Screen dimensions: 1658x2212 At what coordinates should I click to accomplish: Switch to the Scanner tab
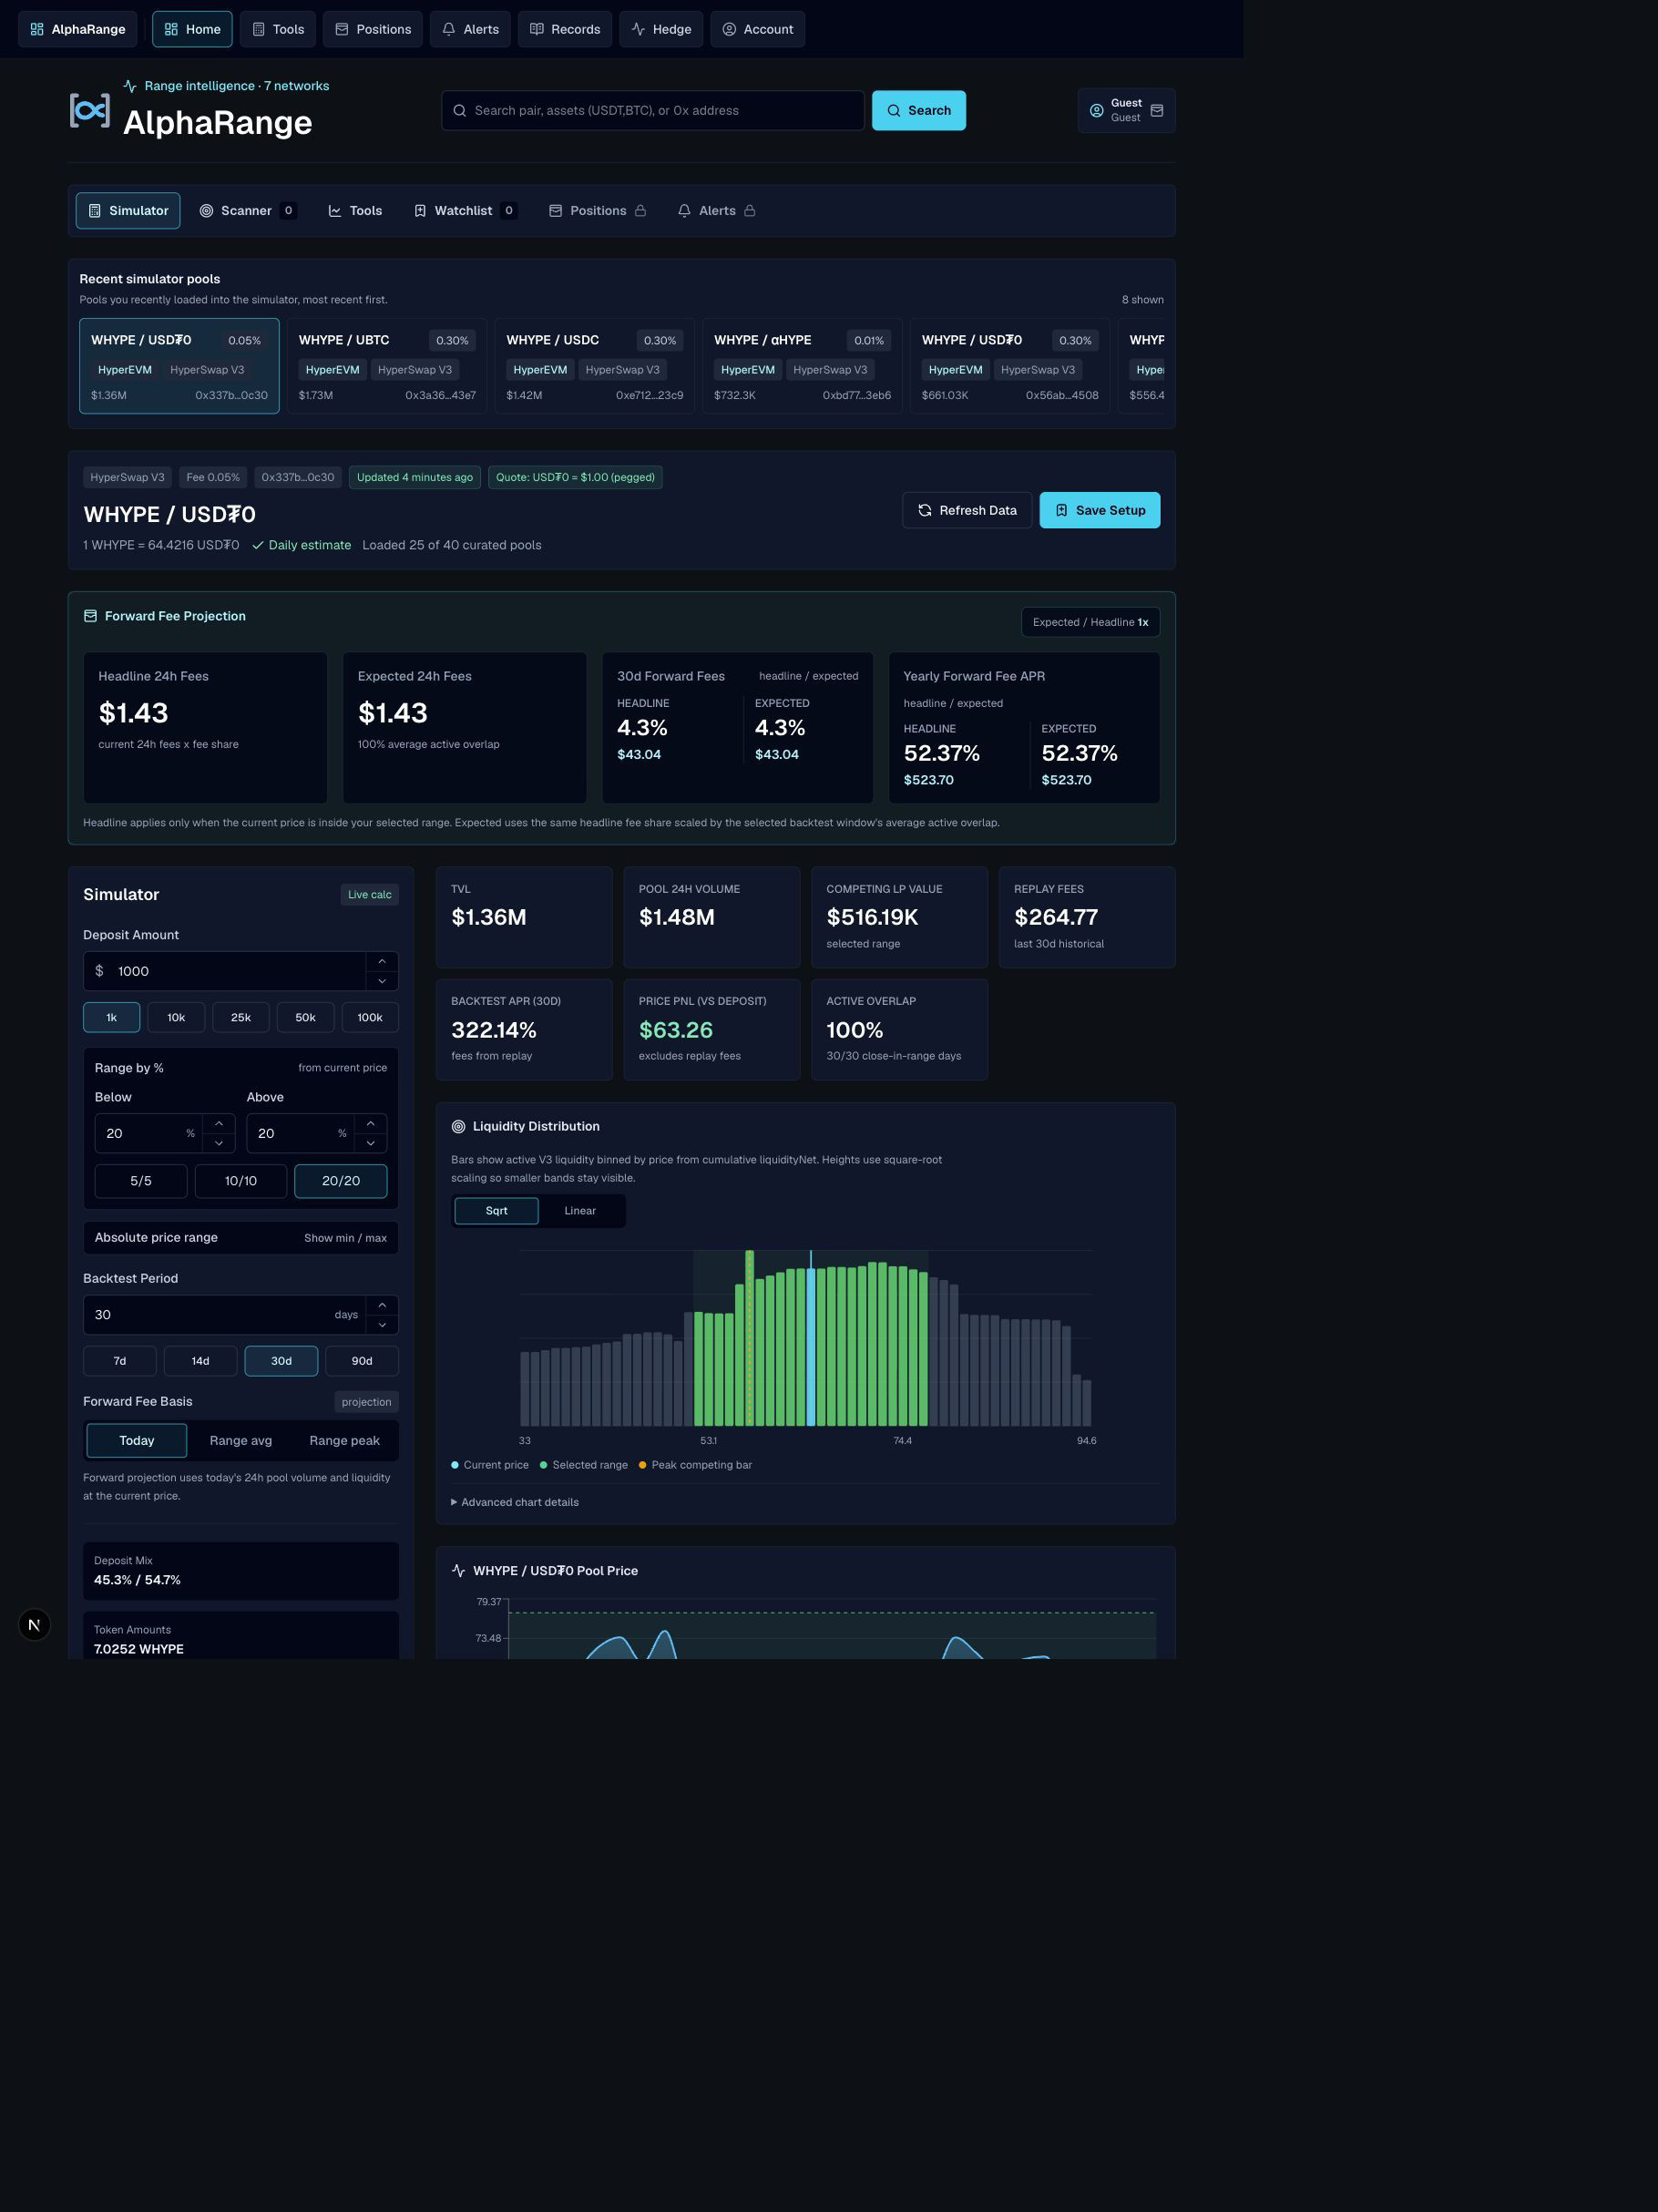click(x=247, y=211)
